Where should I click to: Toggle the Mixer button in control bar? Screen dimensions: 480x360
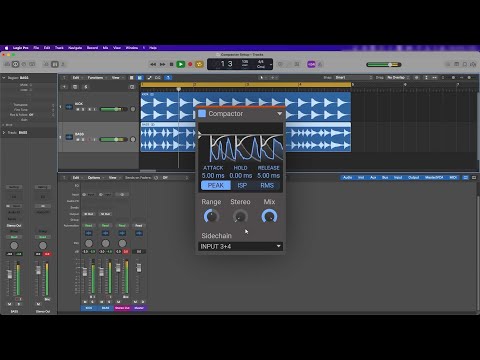pyautogui.click(x=55, y=64)
